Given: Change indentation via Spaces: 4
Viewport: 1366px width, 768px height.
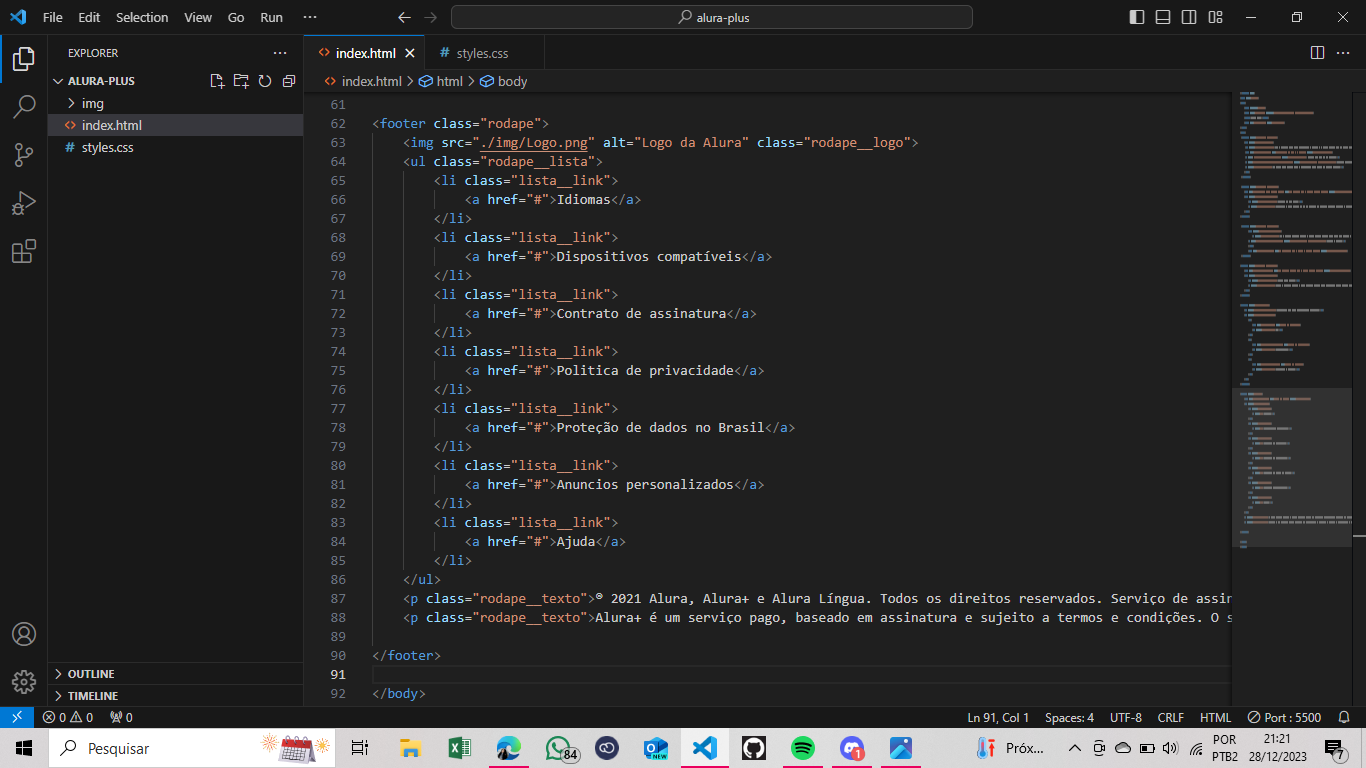Looking at the screenshot, I should [1070, 717].
